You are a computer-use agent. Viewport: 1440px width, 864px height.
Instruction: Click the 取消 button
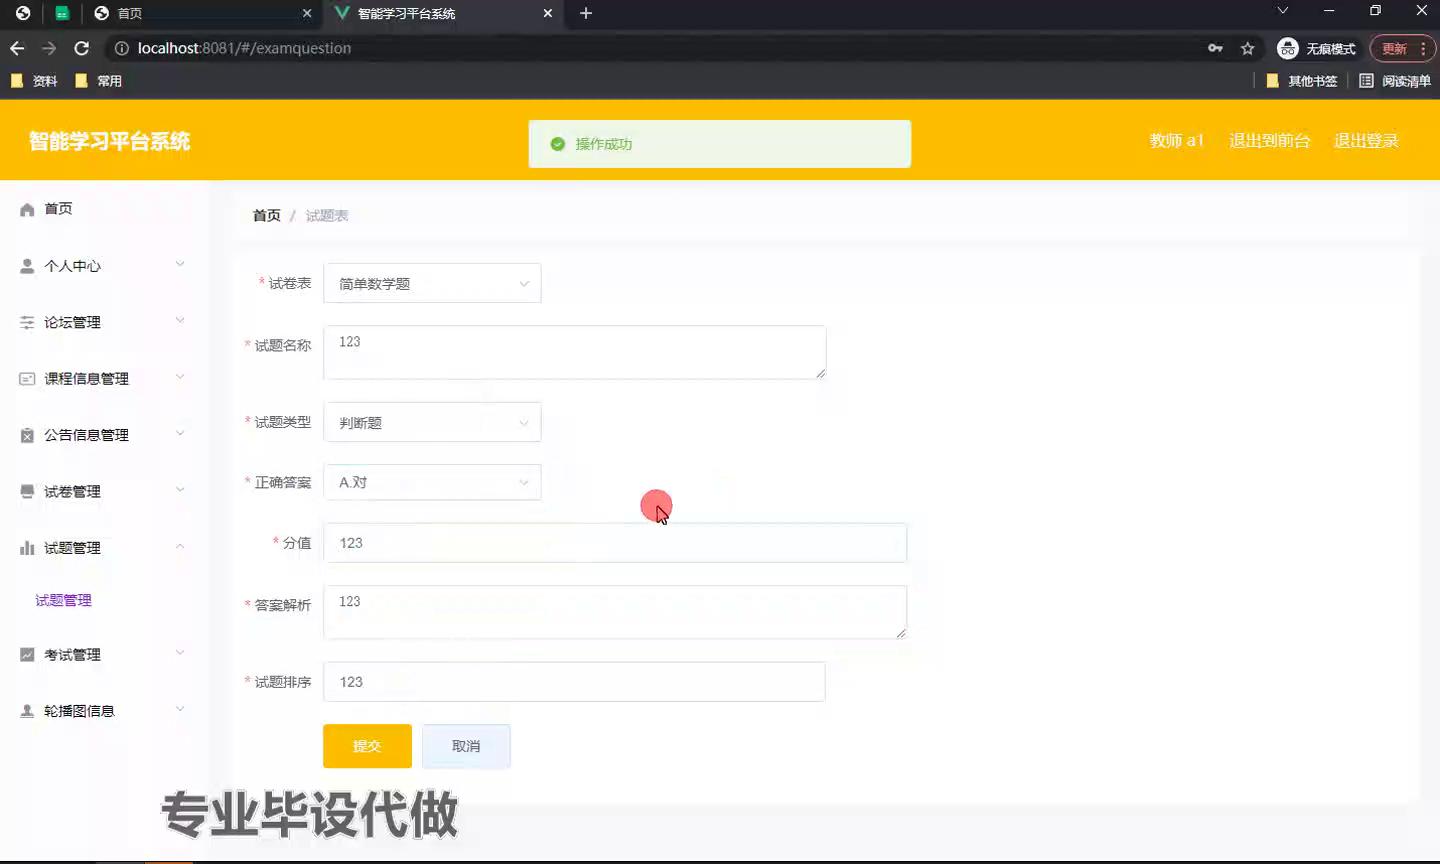[x=466, y=746]
